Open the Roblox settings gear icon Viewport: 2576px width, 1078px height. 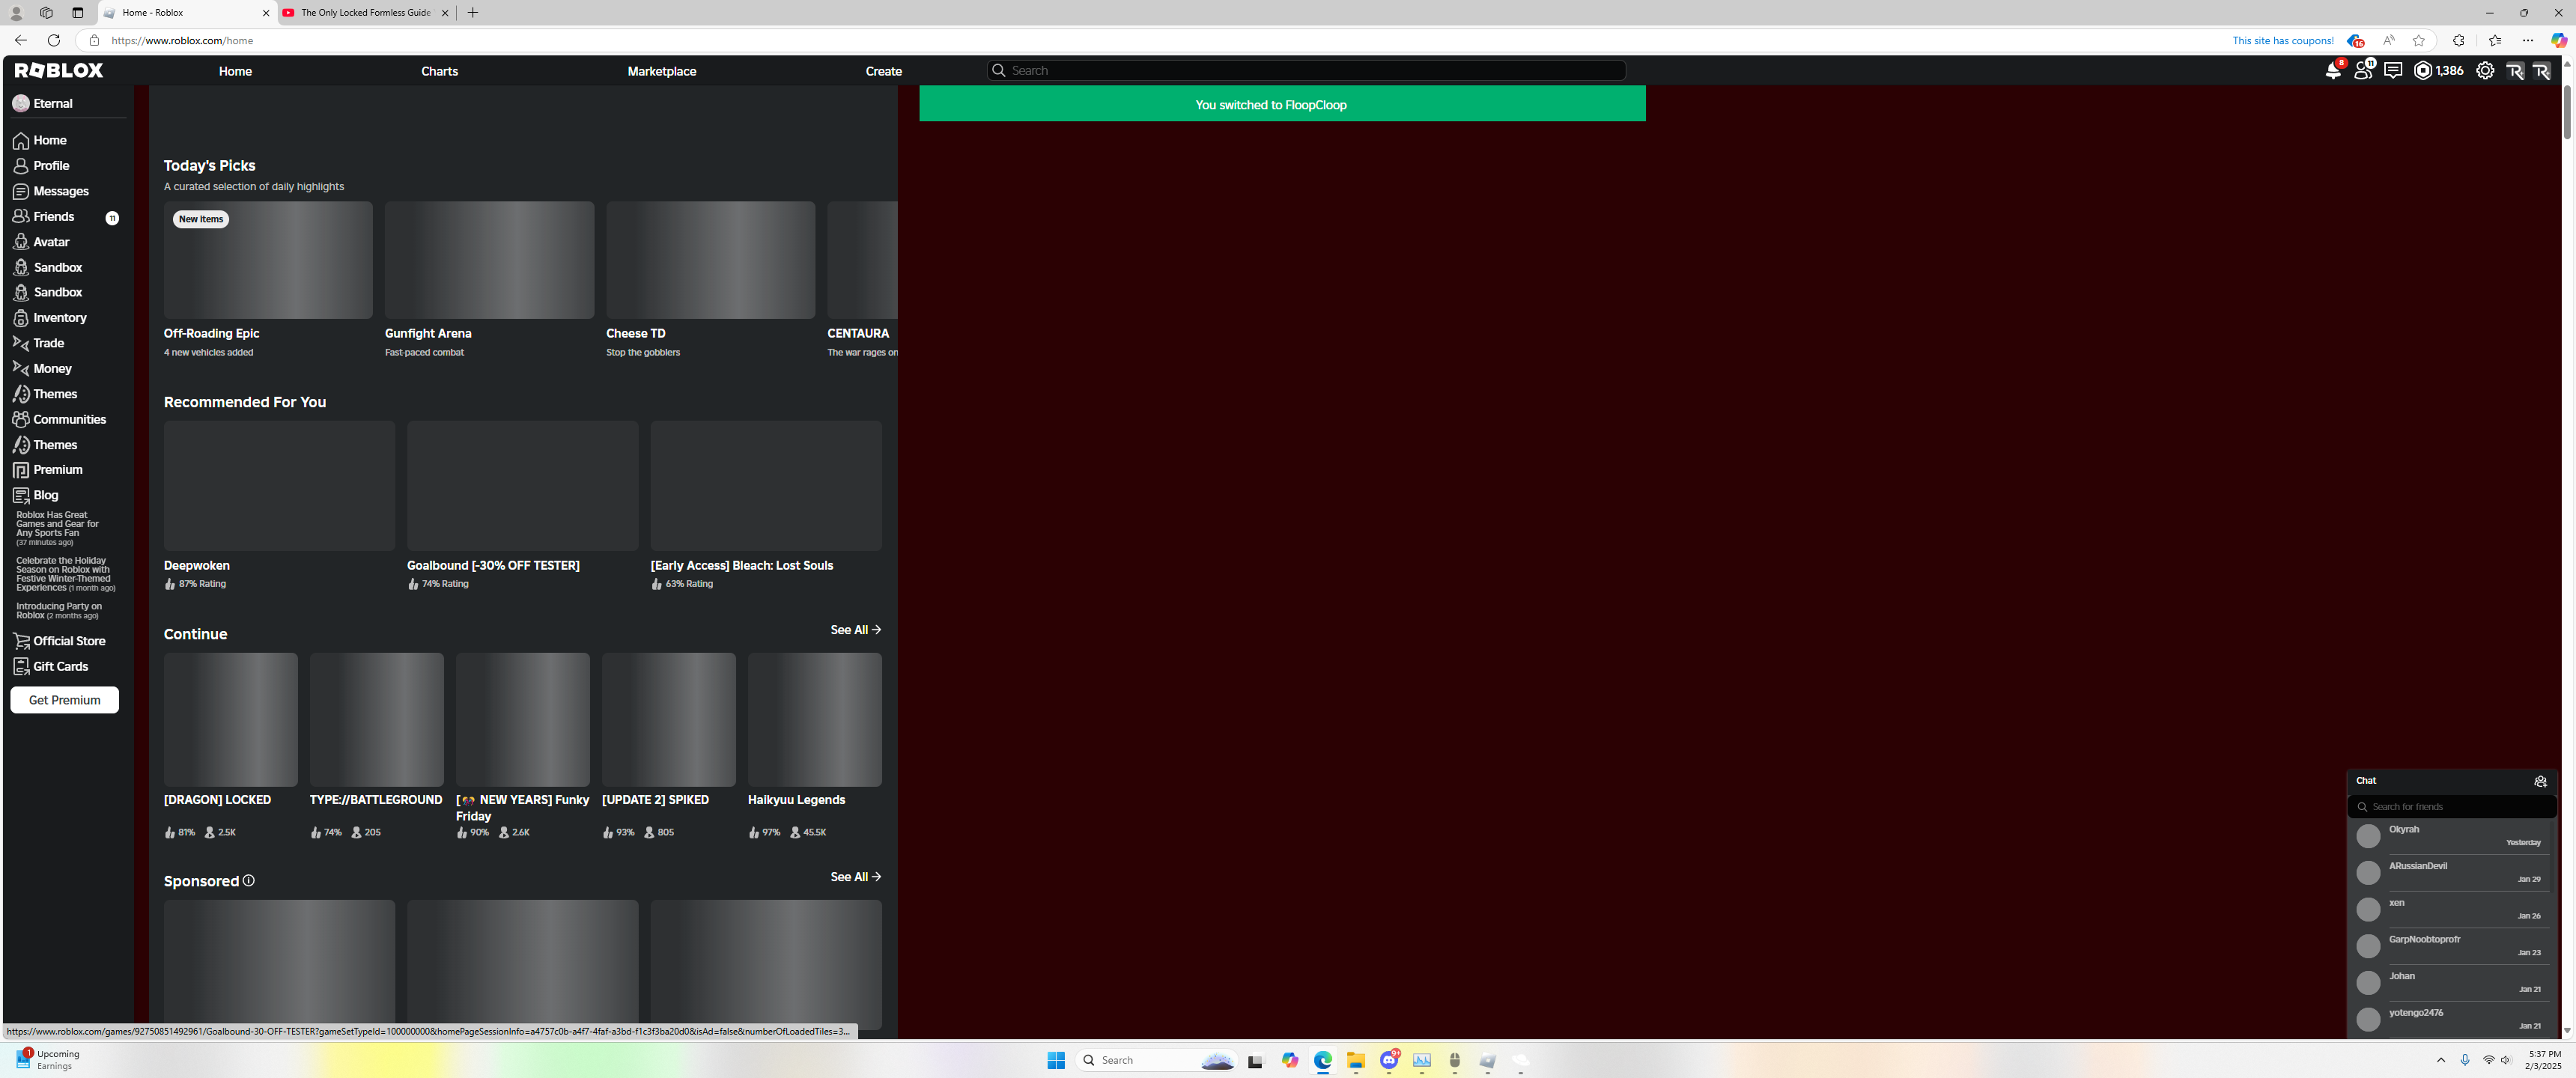point(2485,71)
